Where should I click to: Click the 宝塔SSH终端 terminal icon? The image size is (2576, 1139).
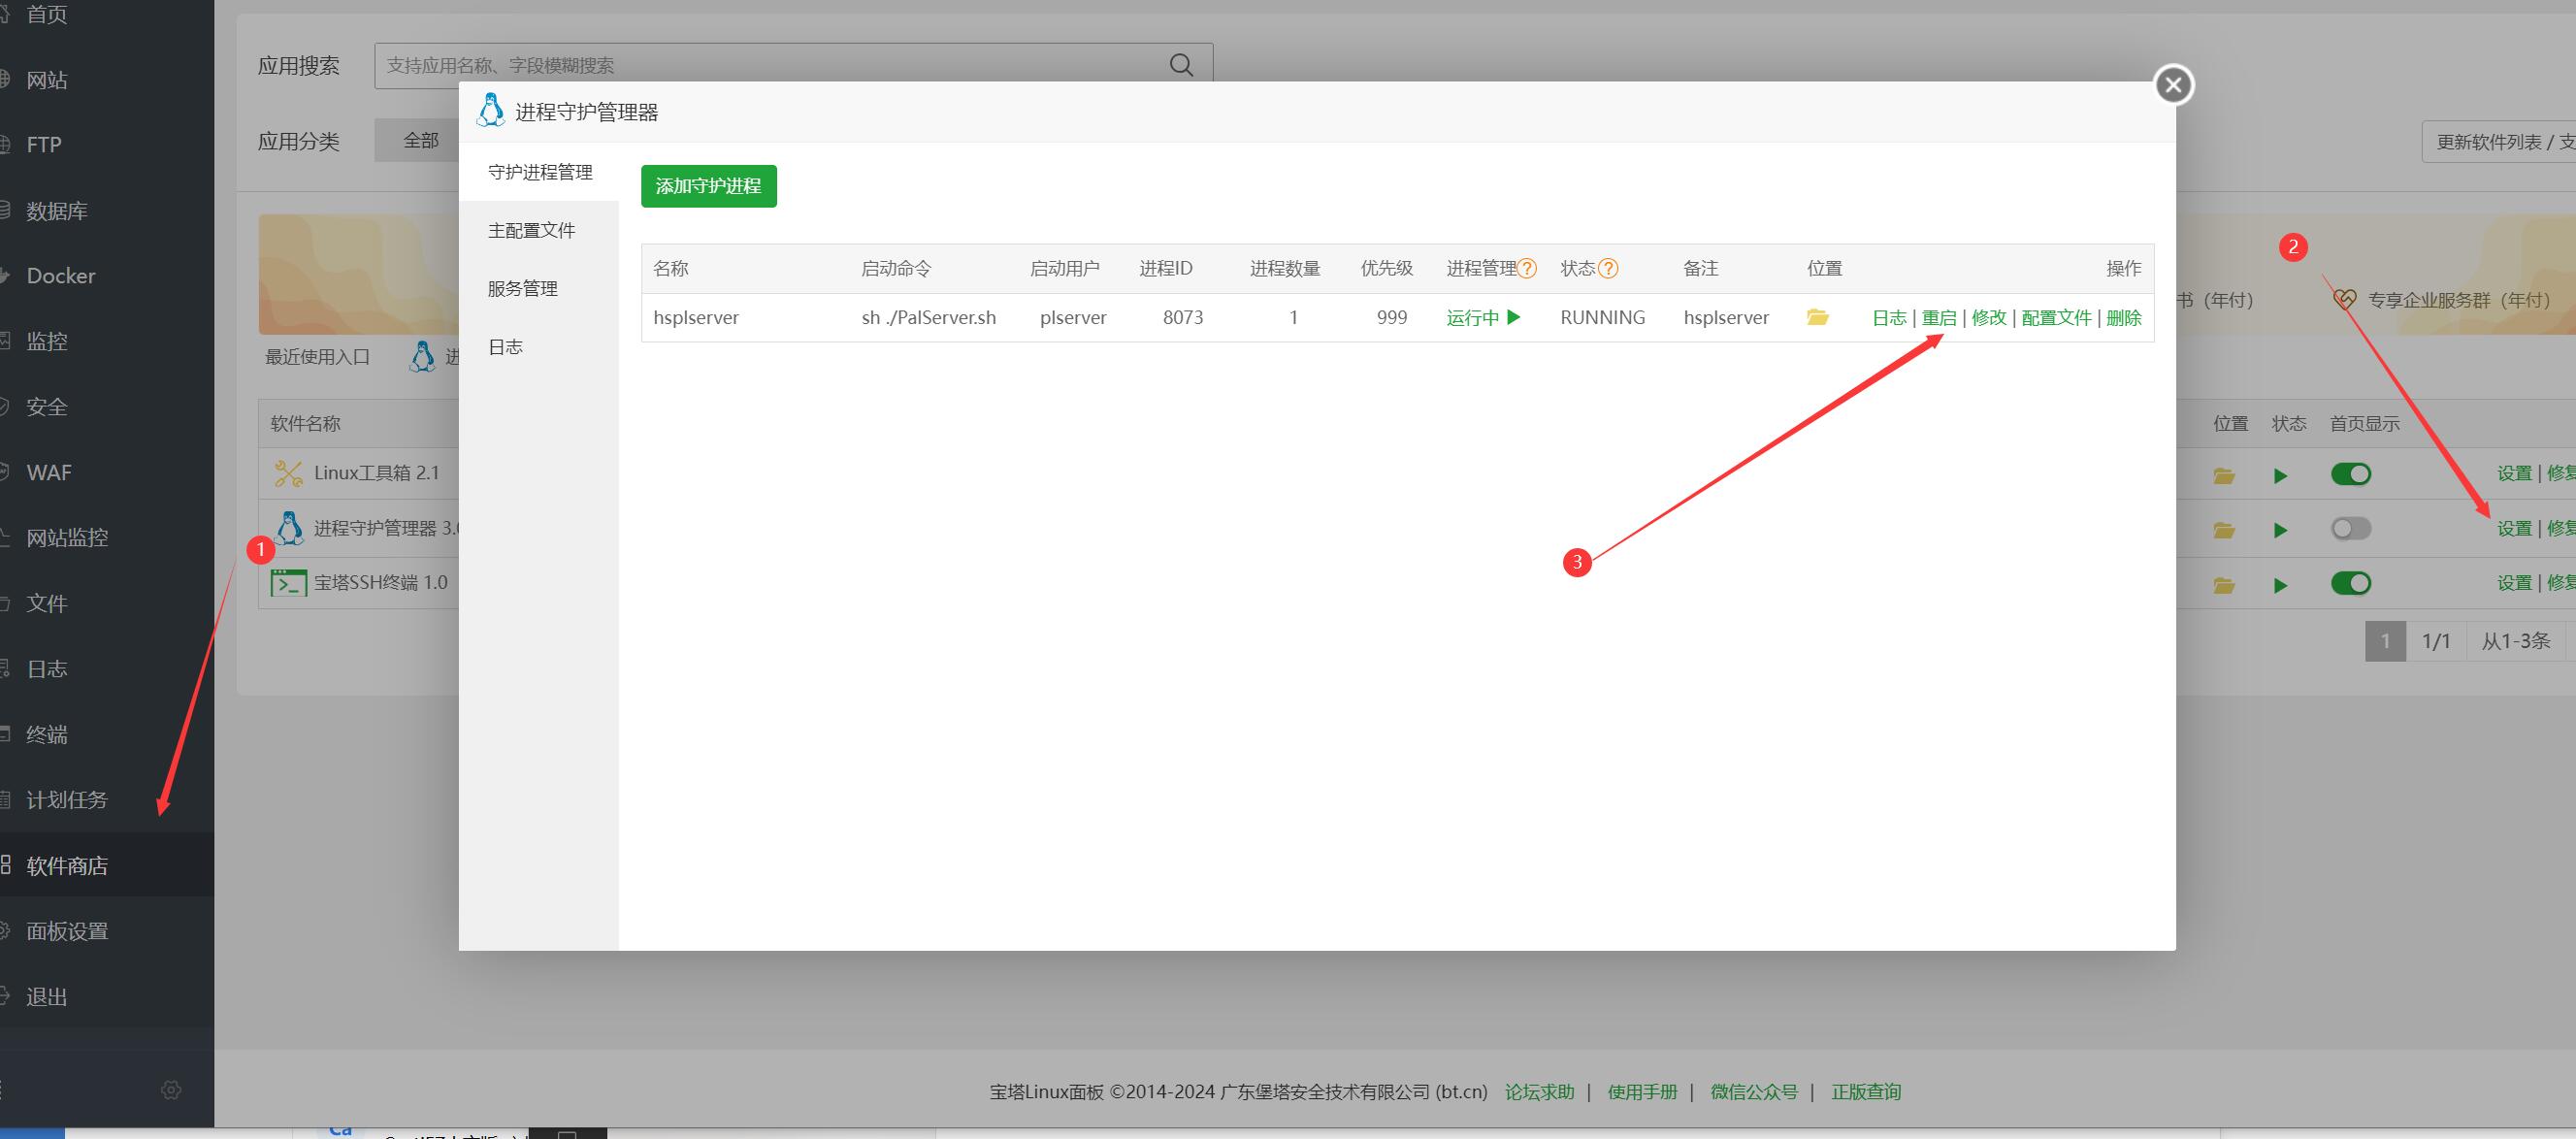[x=288, y=582]
